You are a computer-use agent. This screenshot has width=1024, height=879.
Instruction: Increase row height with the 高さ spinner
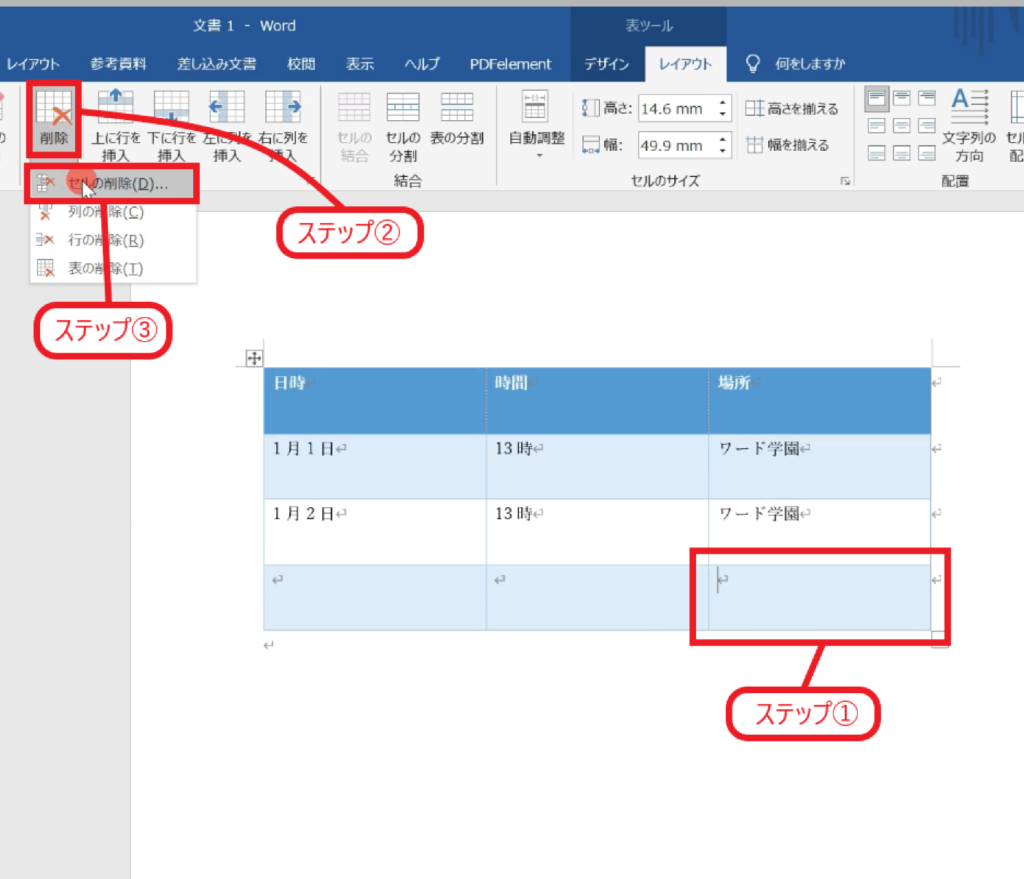click(724, 102)
